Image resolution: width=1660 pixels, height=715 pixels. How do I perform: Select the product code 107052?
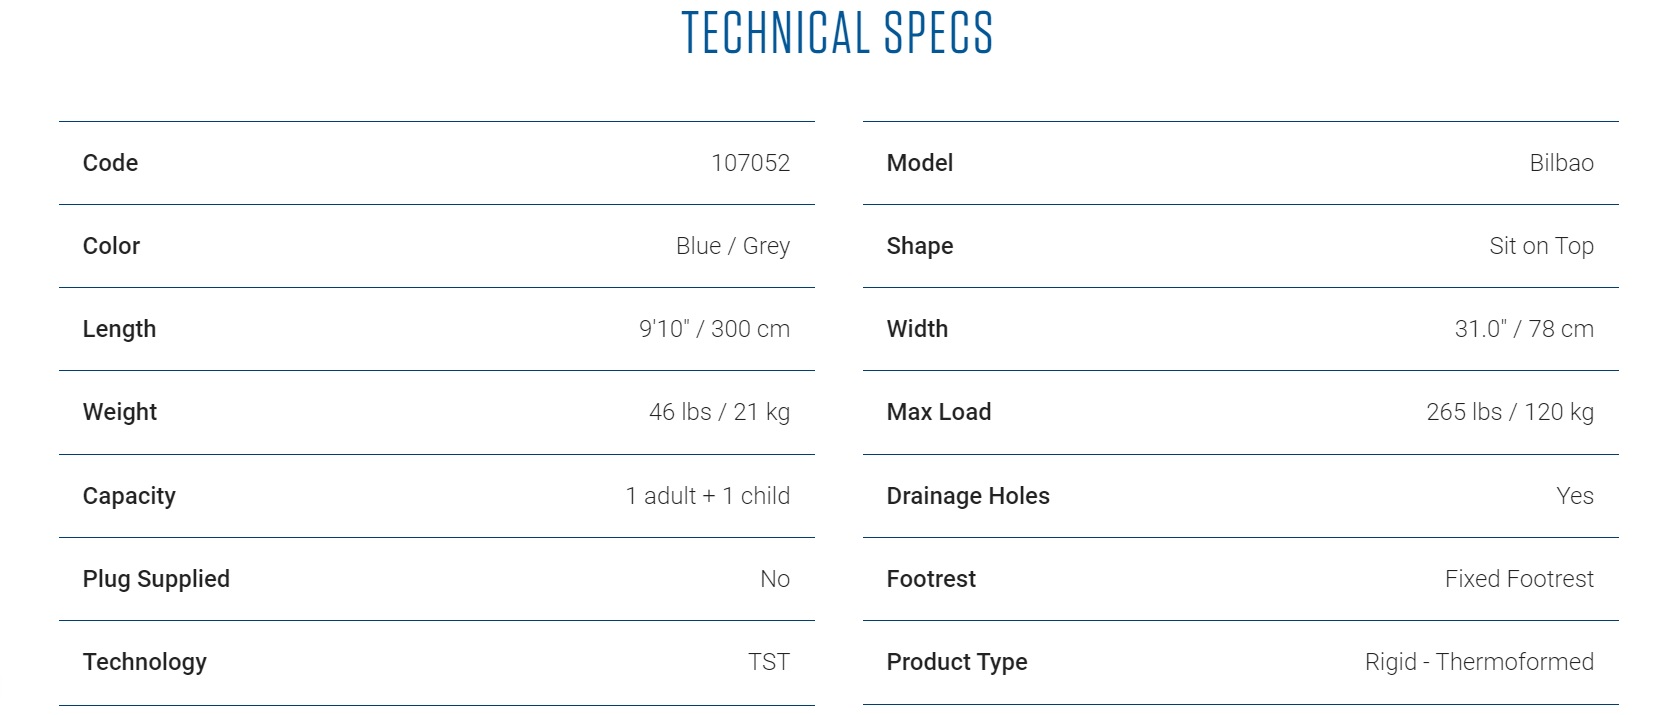pyautogui.click(x=750, y=163)
